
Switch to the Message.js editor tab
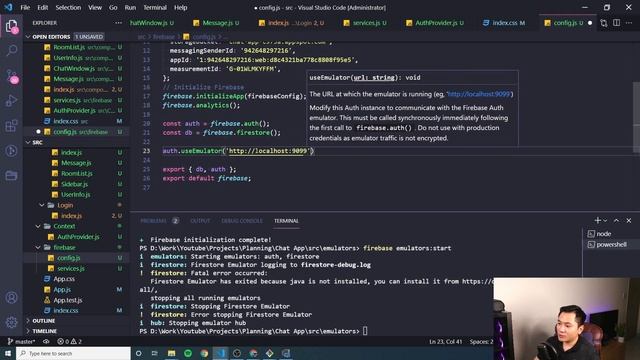[x=216, y=23]
